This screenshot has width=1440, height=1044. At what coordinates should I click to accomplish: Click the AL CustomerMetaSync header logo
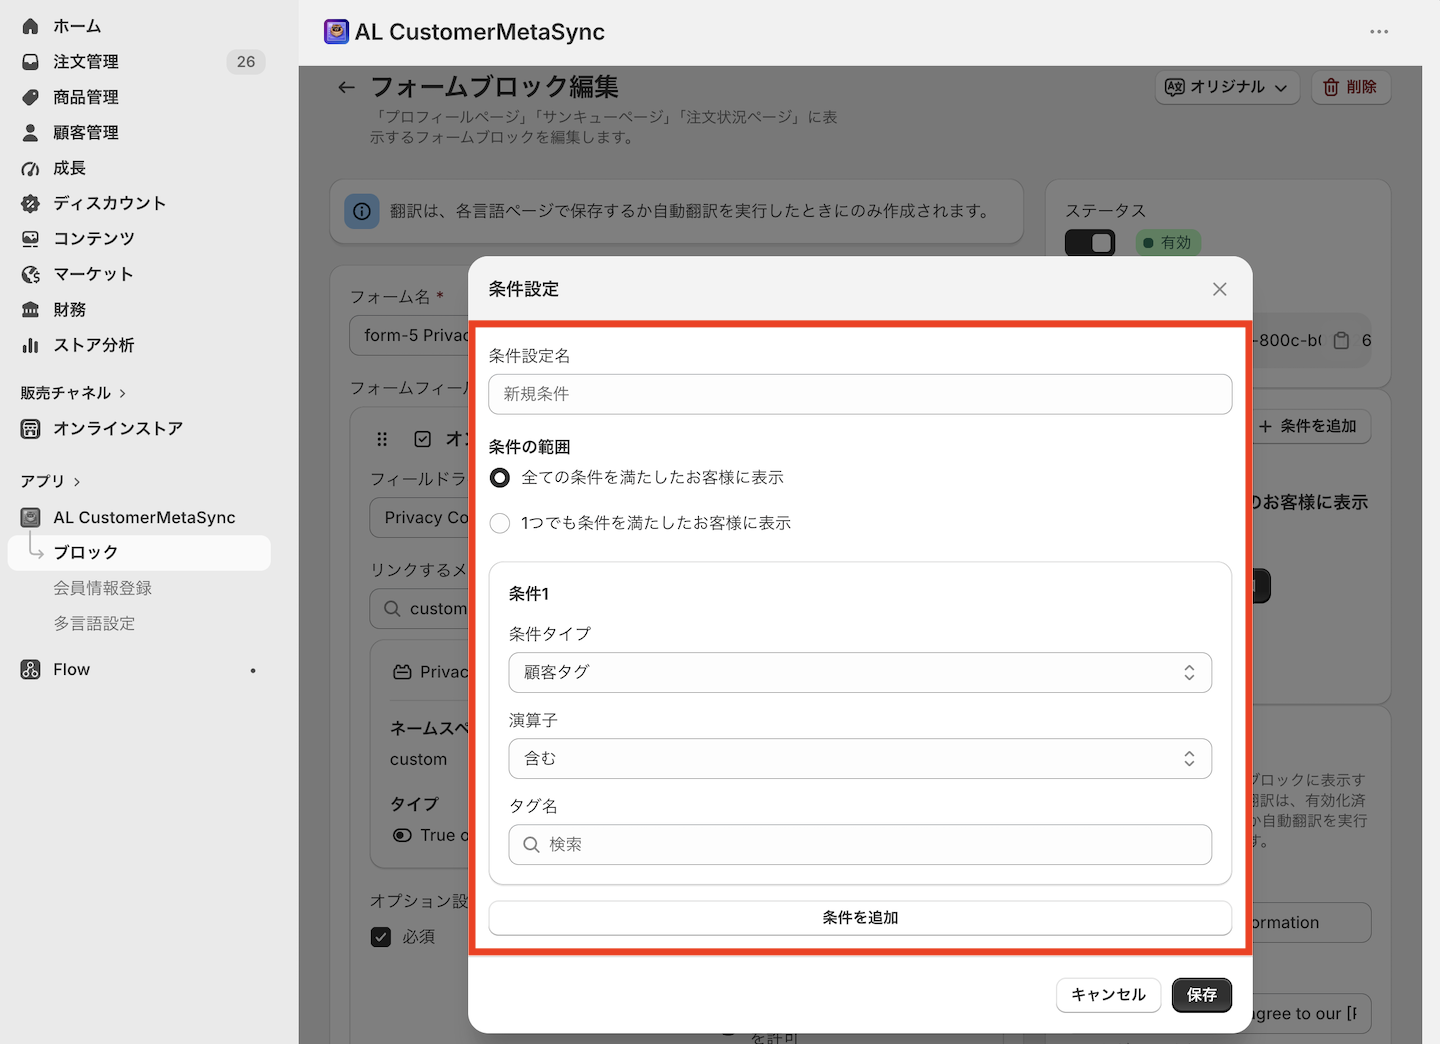[337, 32]
